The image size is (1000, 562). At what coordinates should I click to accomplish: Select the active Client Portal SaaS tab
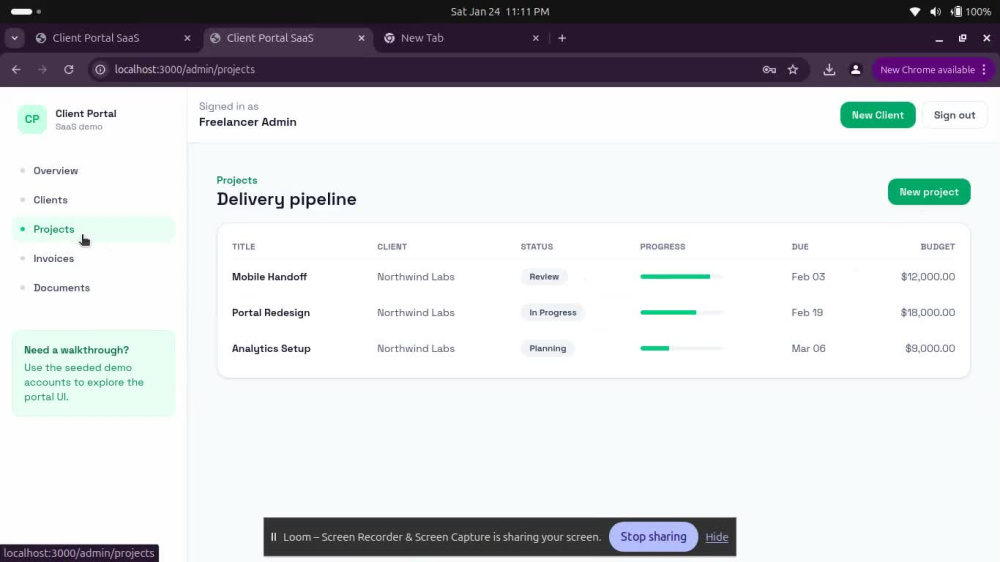287,38
